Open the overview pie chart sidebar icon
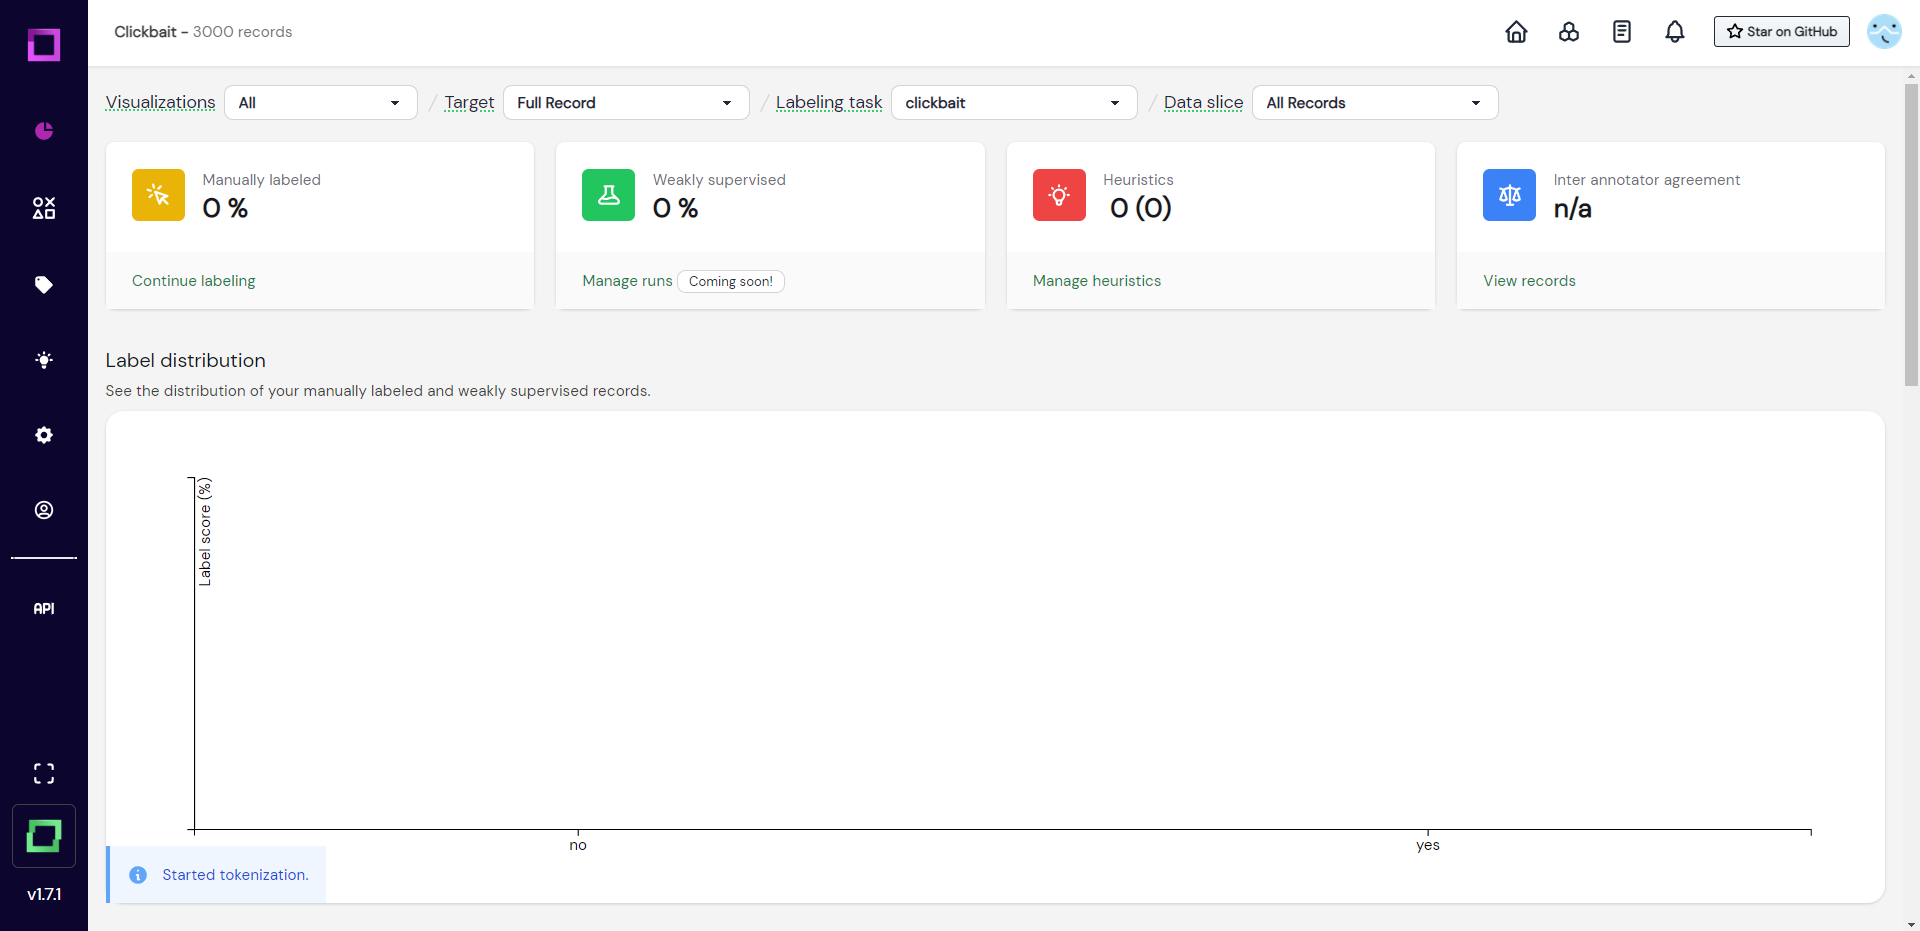This screenshot has height=931, width=1920. pos(44,131)
